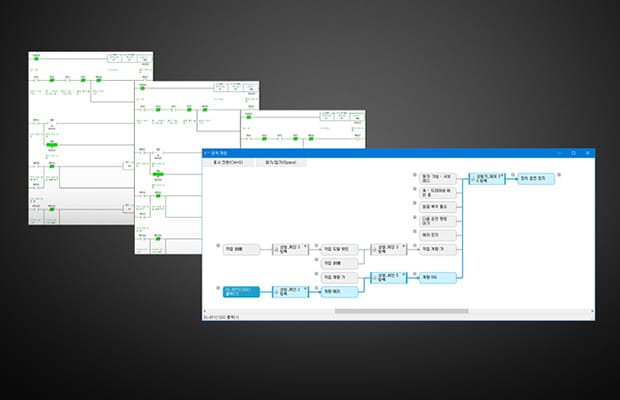Click the app icon in the flow window title bar
620x400 pixels.
pos(205,152)
